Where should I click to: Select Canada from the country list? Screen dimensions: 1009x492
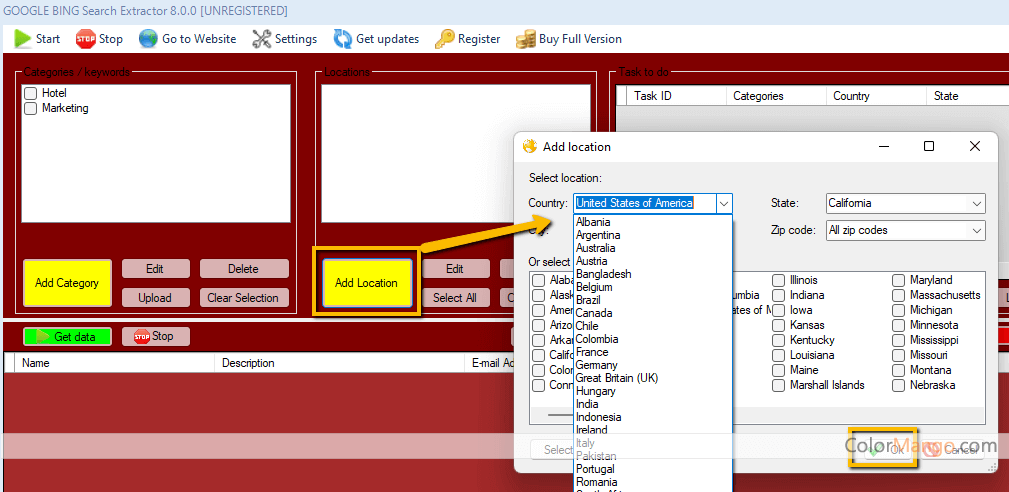pos(594,313)
